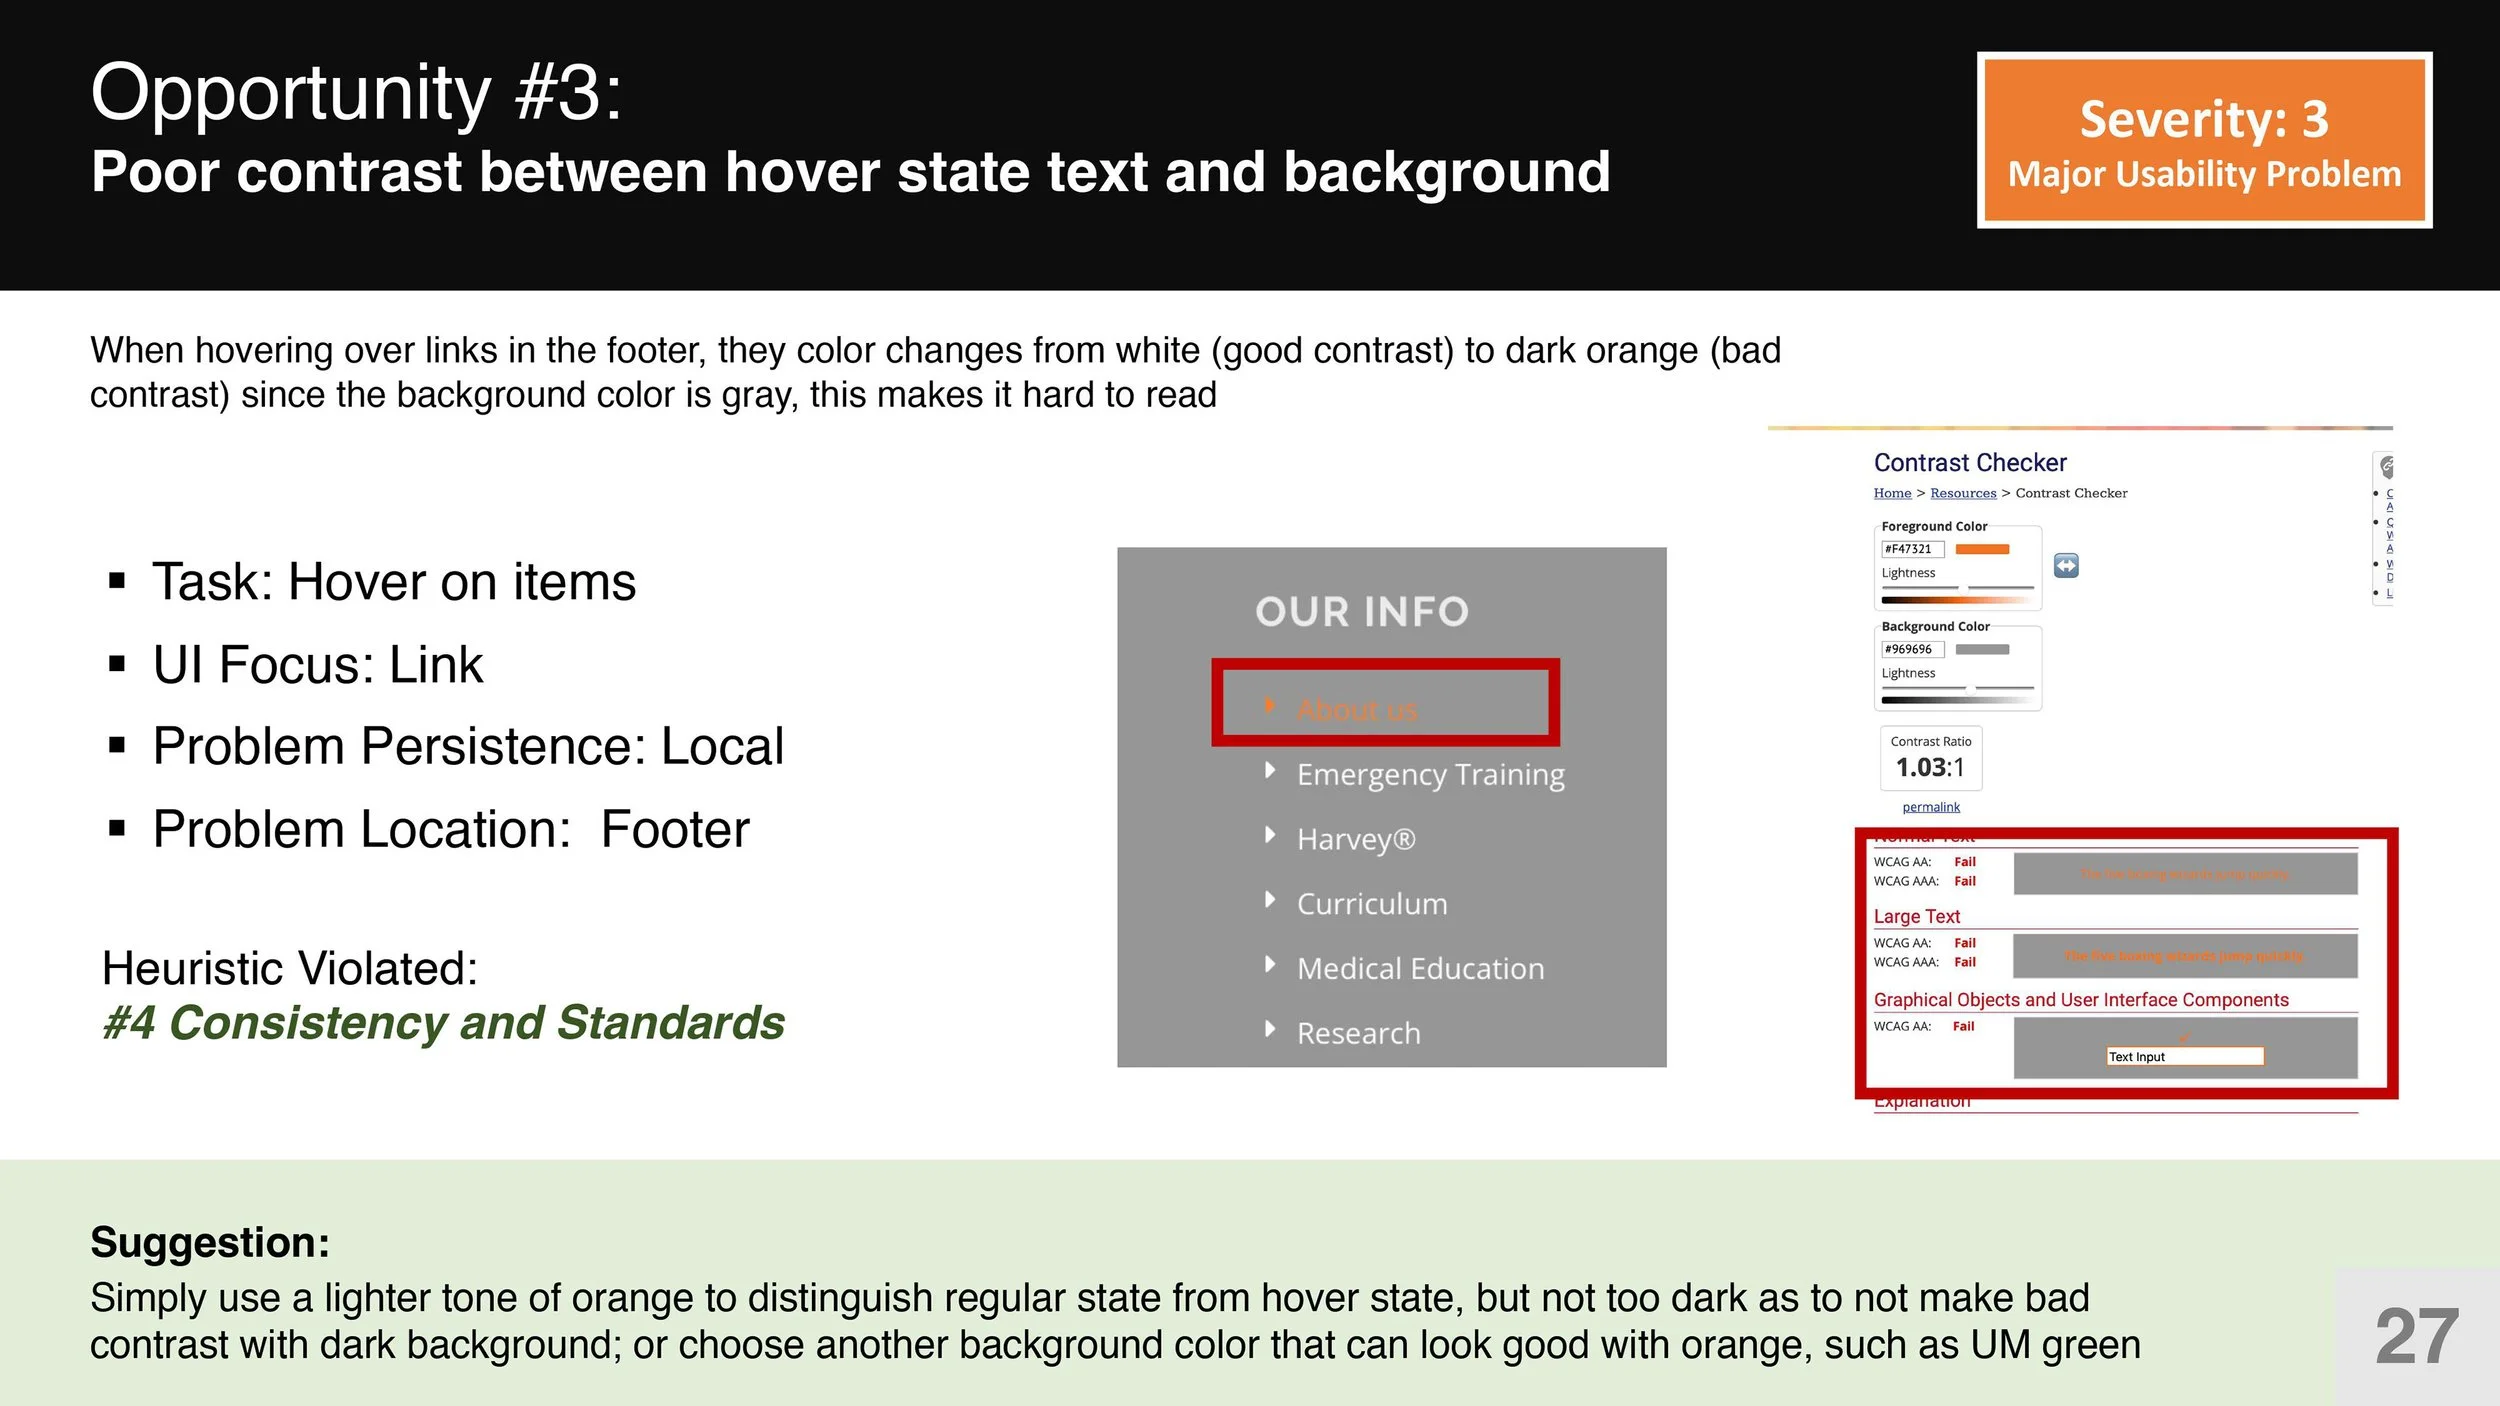Click the swap colors arrow icon
This screenshot has height=1406, width=2500.
[x=2066, y=566]
